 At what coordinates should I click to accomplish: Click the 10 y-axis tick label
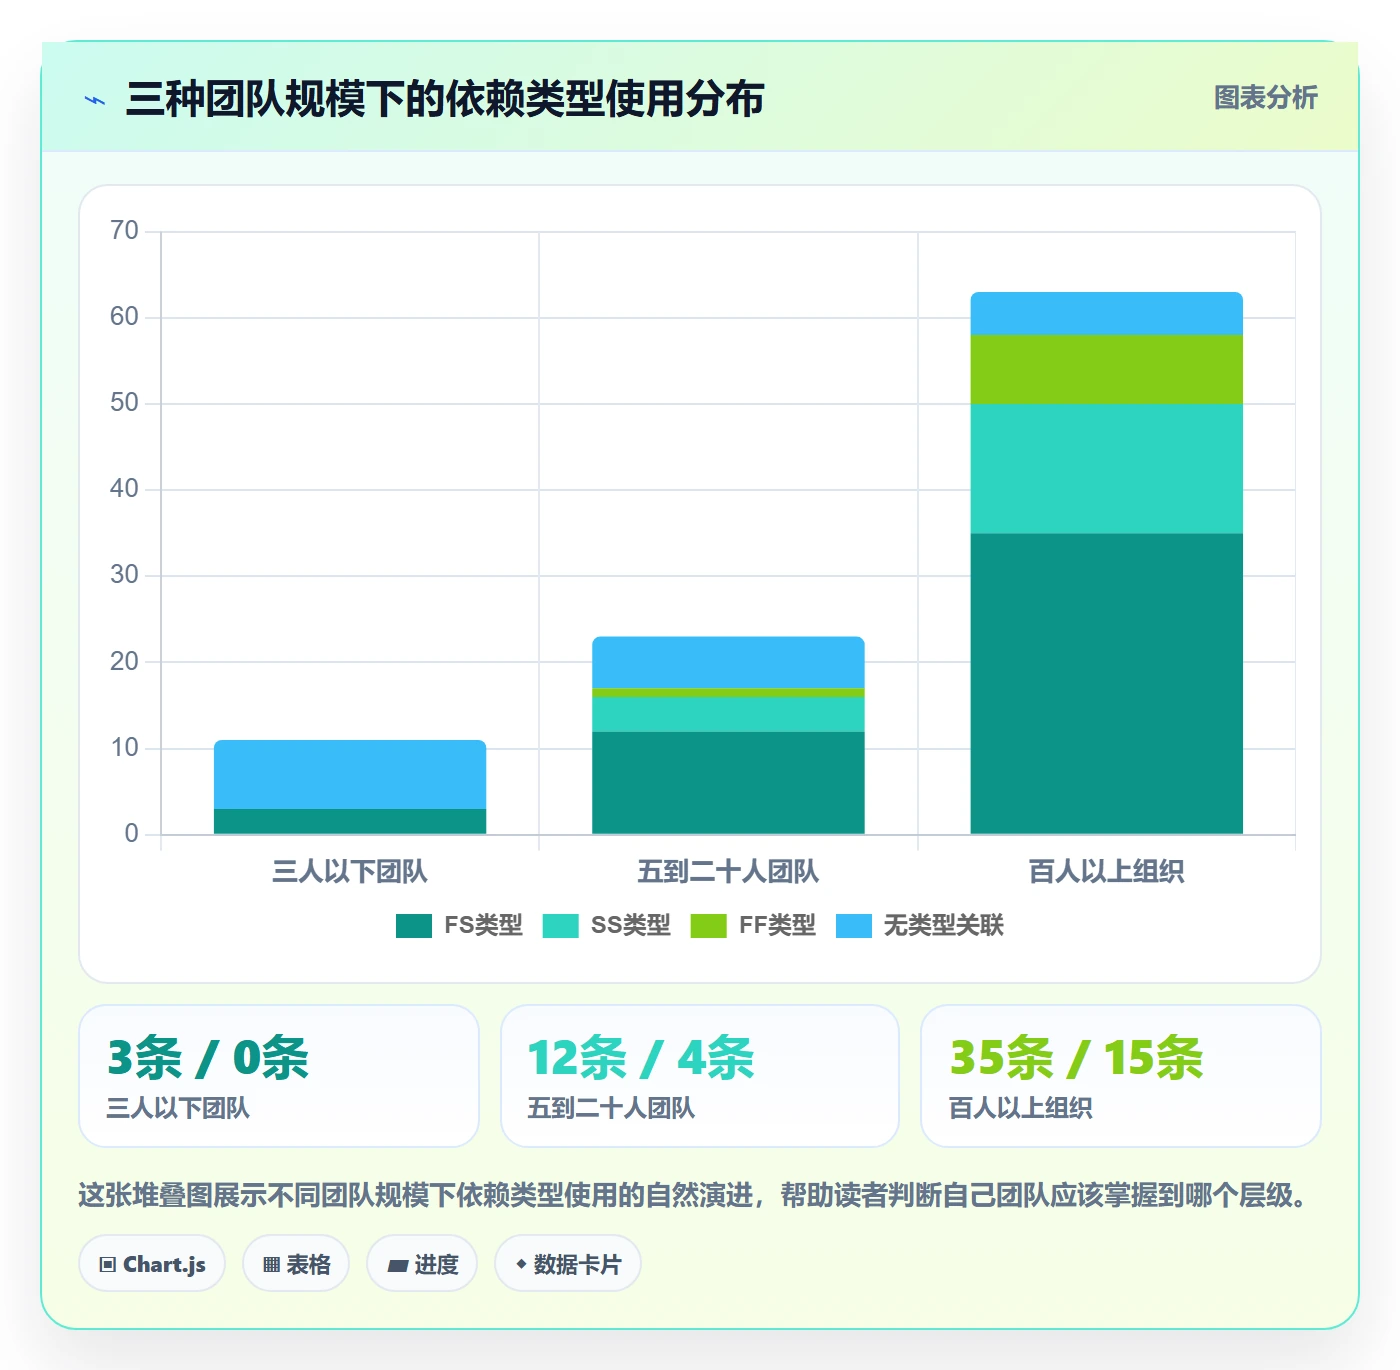125,748
